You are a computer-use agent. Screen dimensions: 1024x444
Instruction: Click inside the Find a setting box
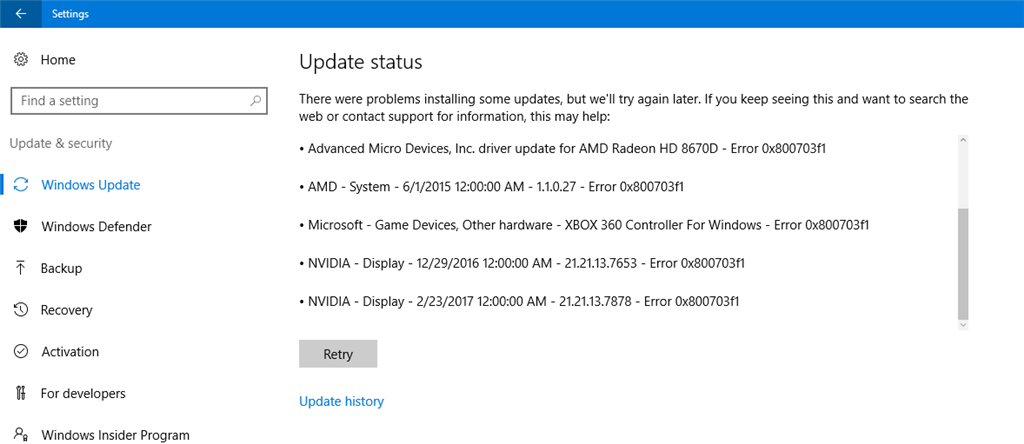(138, 101)
